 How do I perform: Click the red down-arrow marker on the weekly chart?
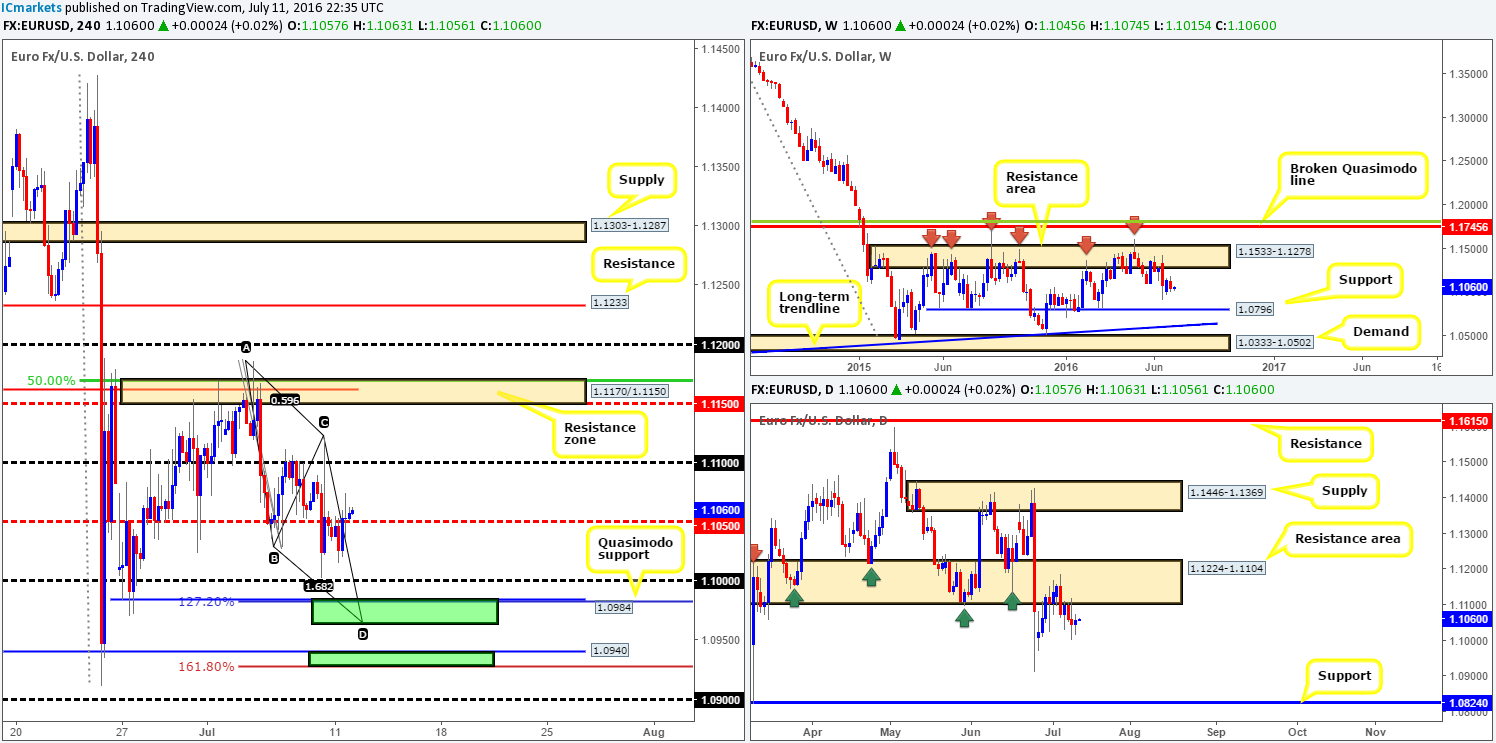click(931, 237)
